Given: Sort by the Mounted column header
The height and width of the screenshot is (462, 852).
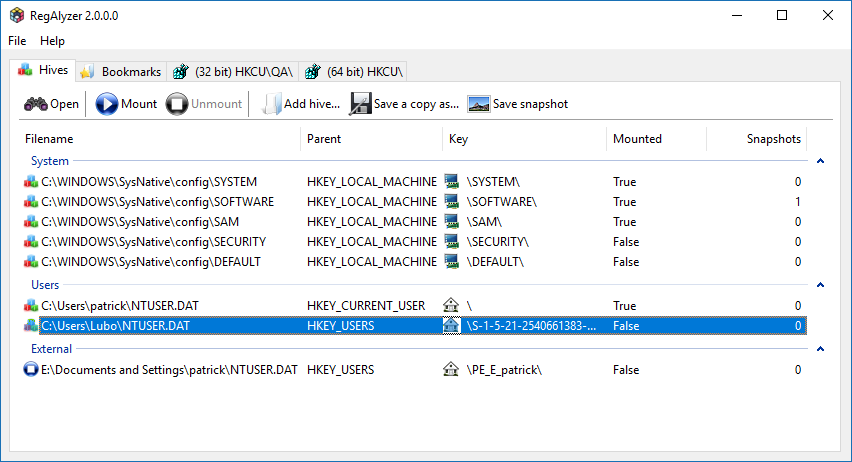Looking at the screenshot, I should click(637, 139).
